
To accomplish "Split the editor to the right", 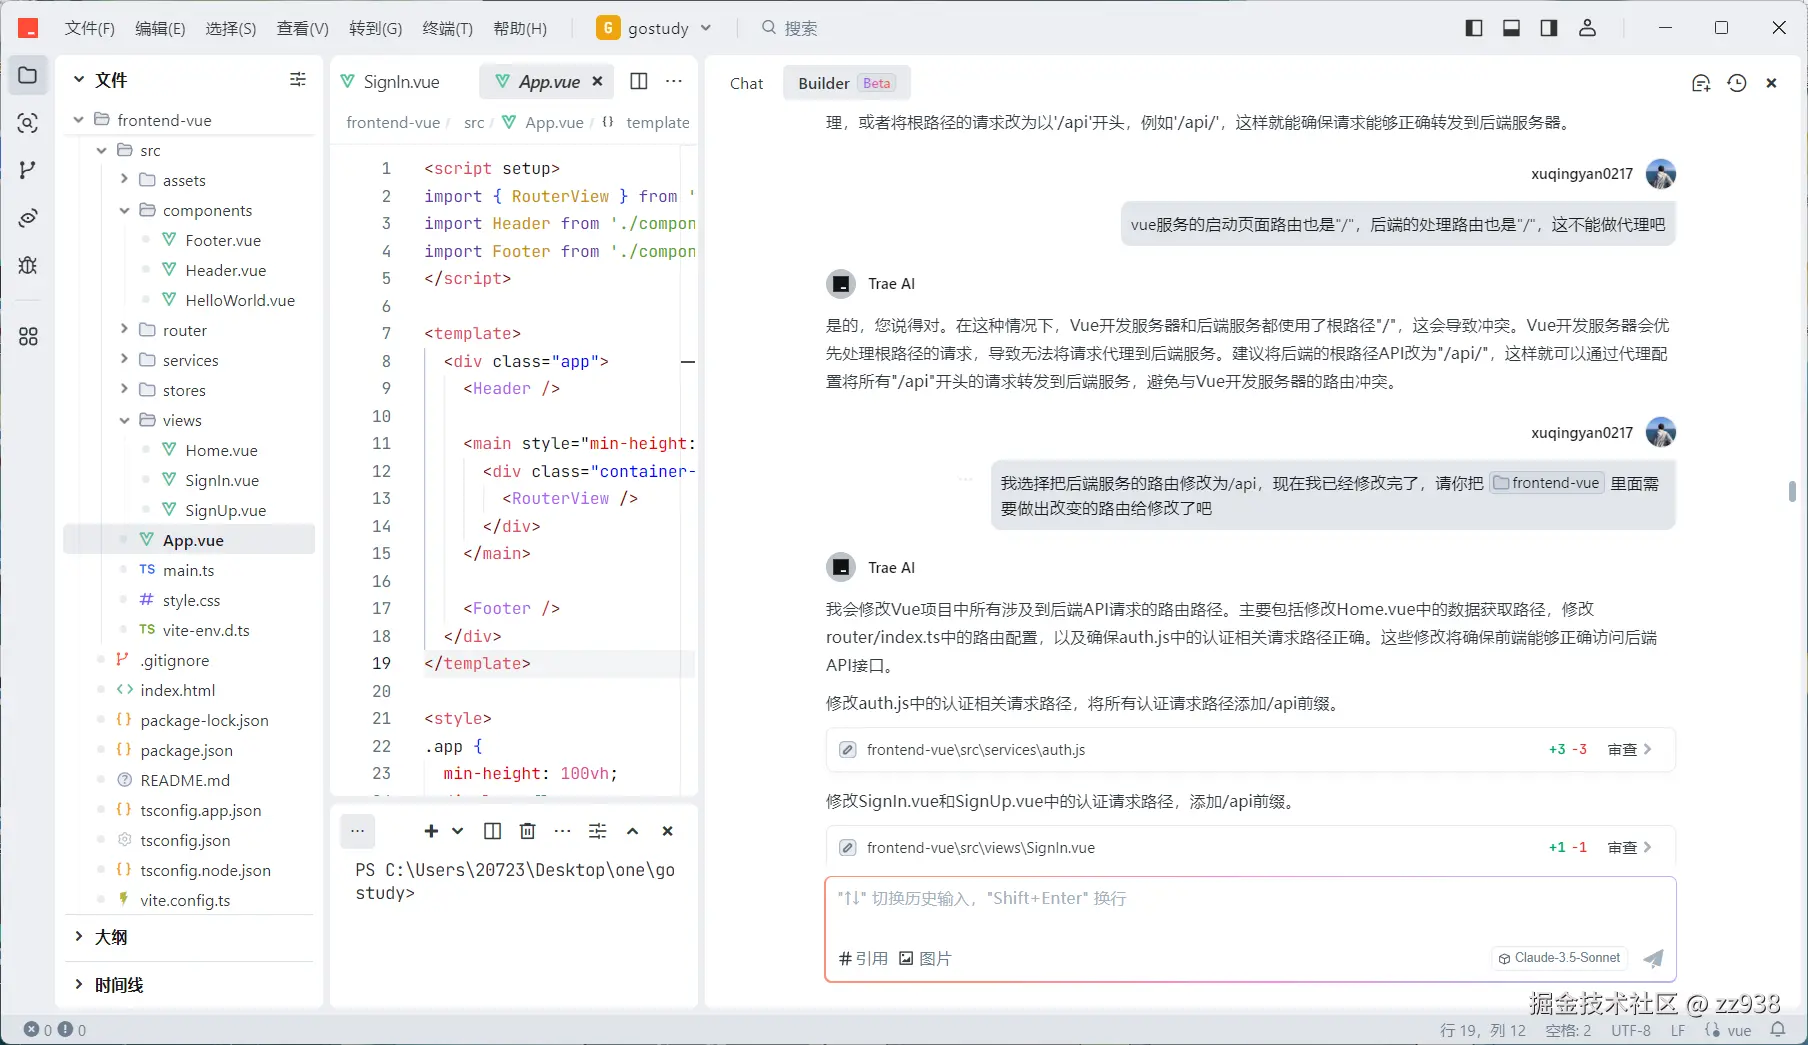I will pos(639,82).
